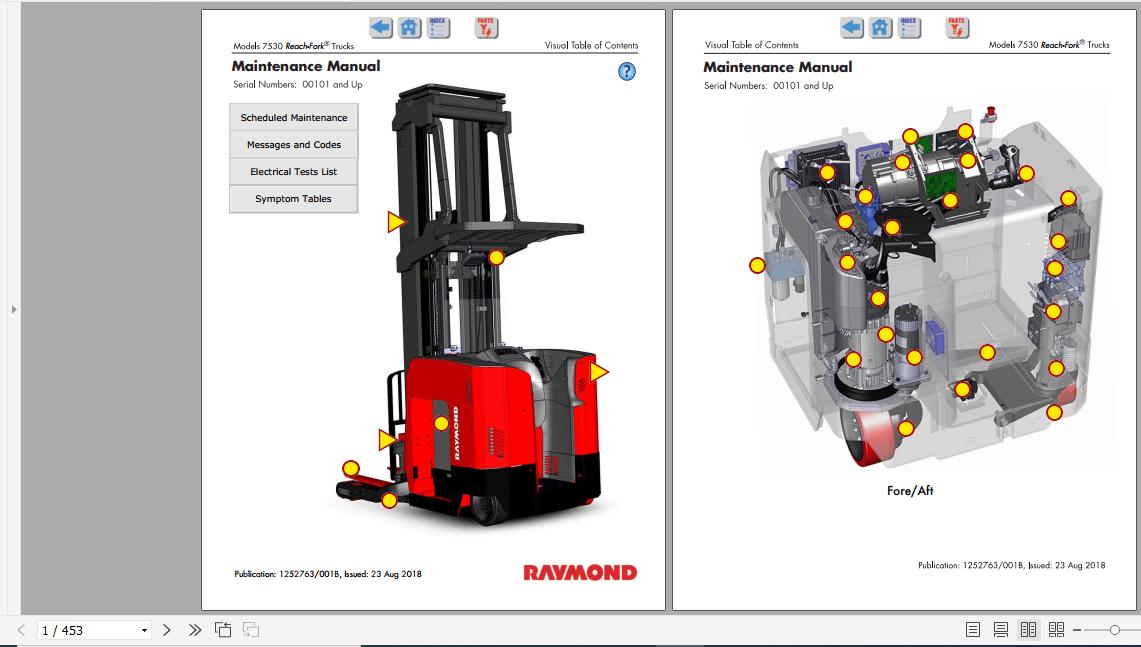Select the two-page side-by-side view
1141x647 pixels.
click(1028, 630)
